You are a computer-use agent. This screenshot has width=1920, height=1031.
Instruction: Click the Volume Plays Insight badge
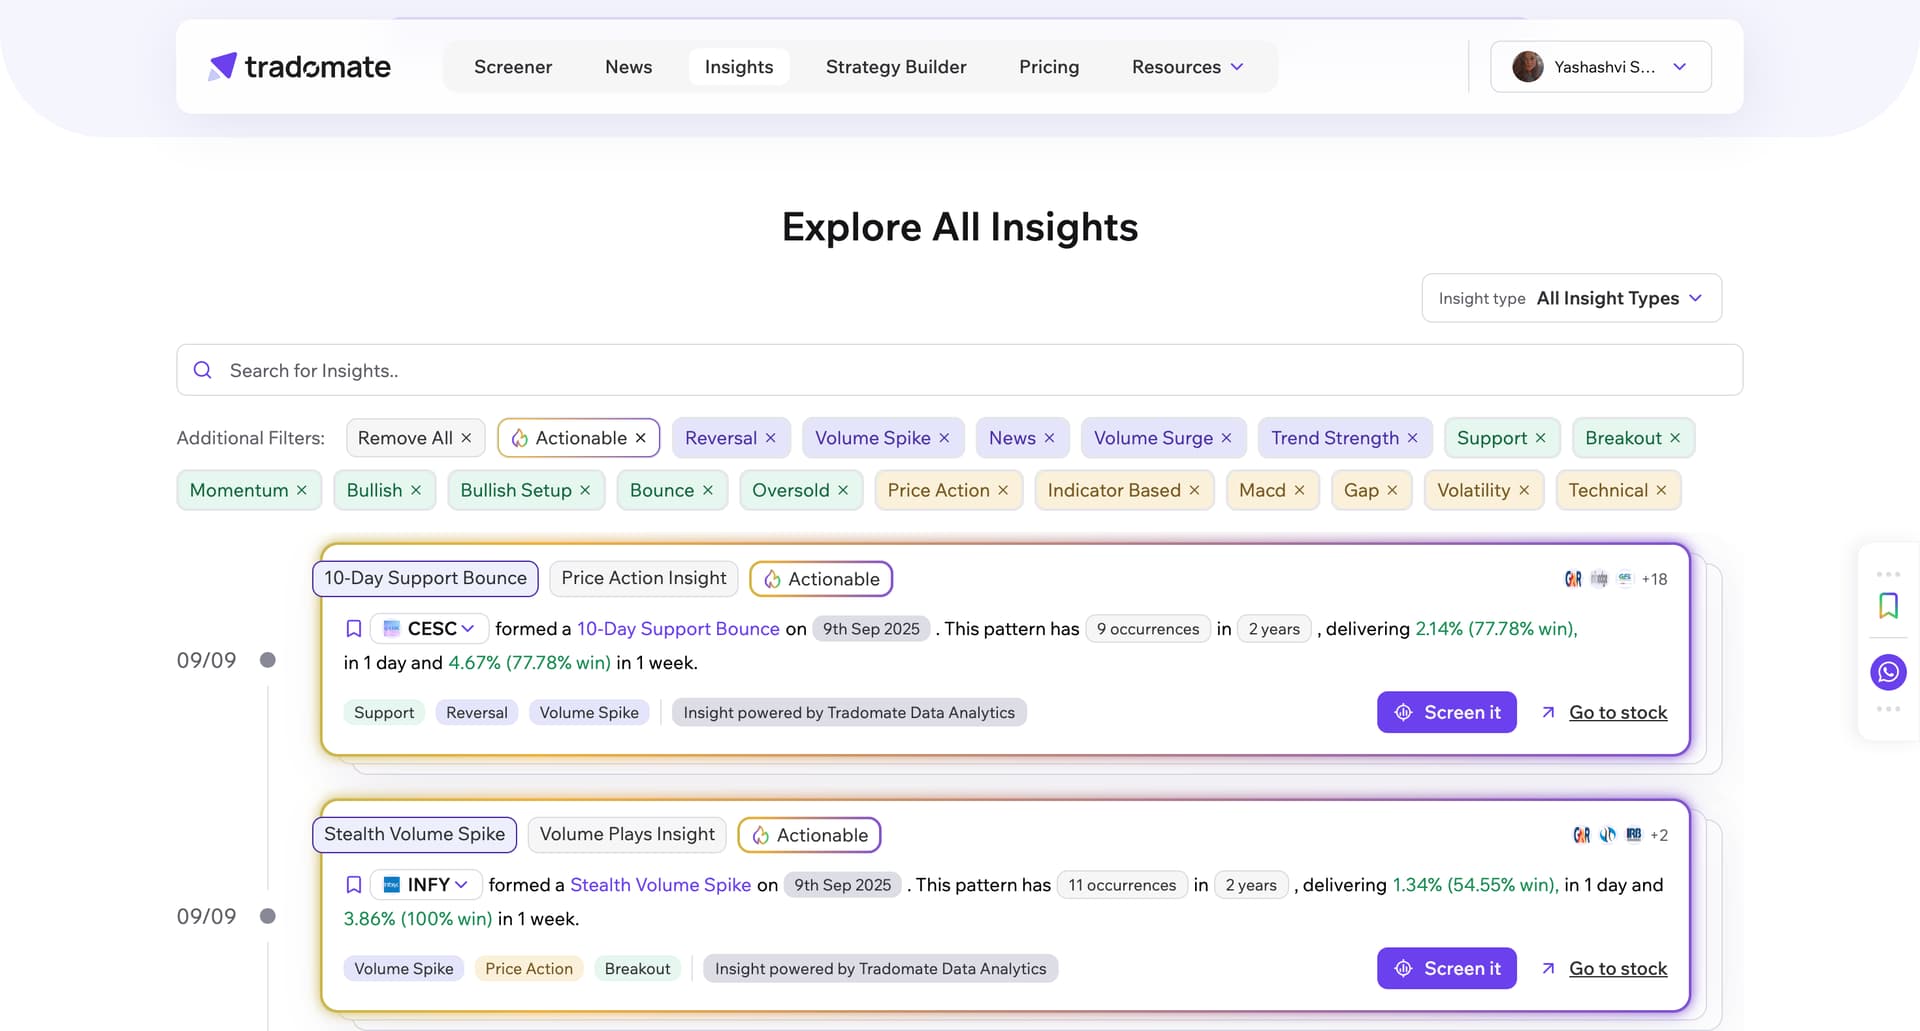tap(627, 834)
